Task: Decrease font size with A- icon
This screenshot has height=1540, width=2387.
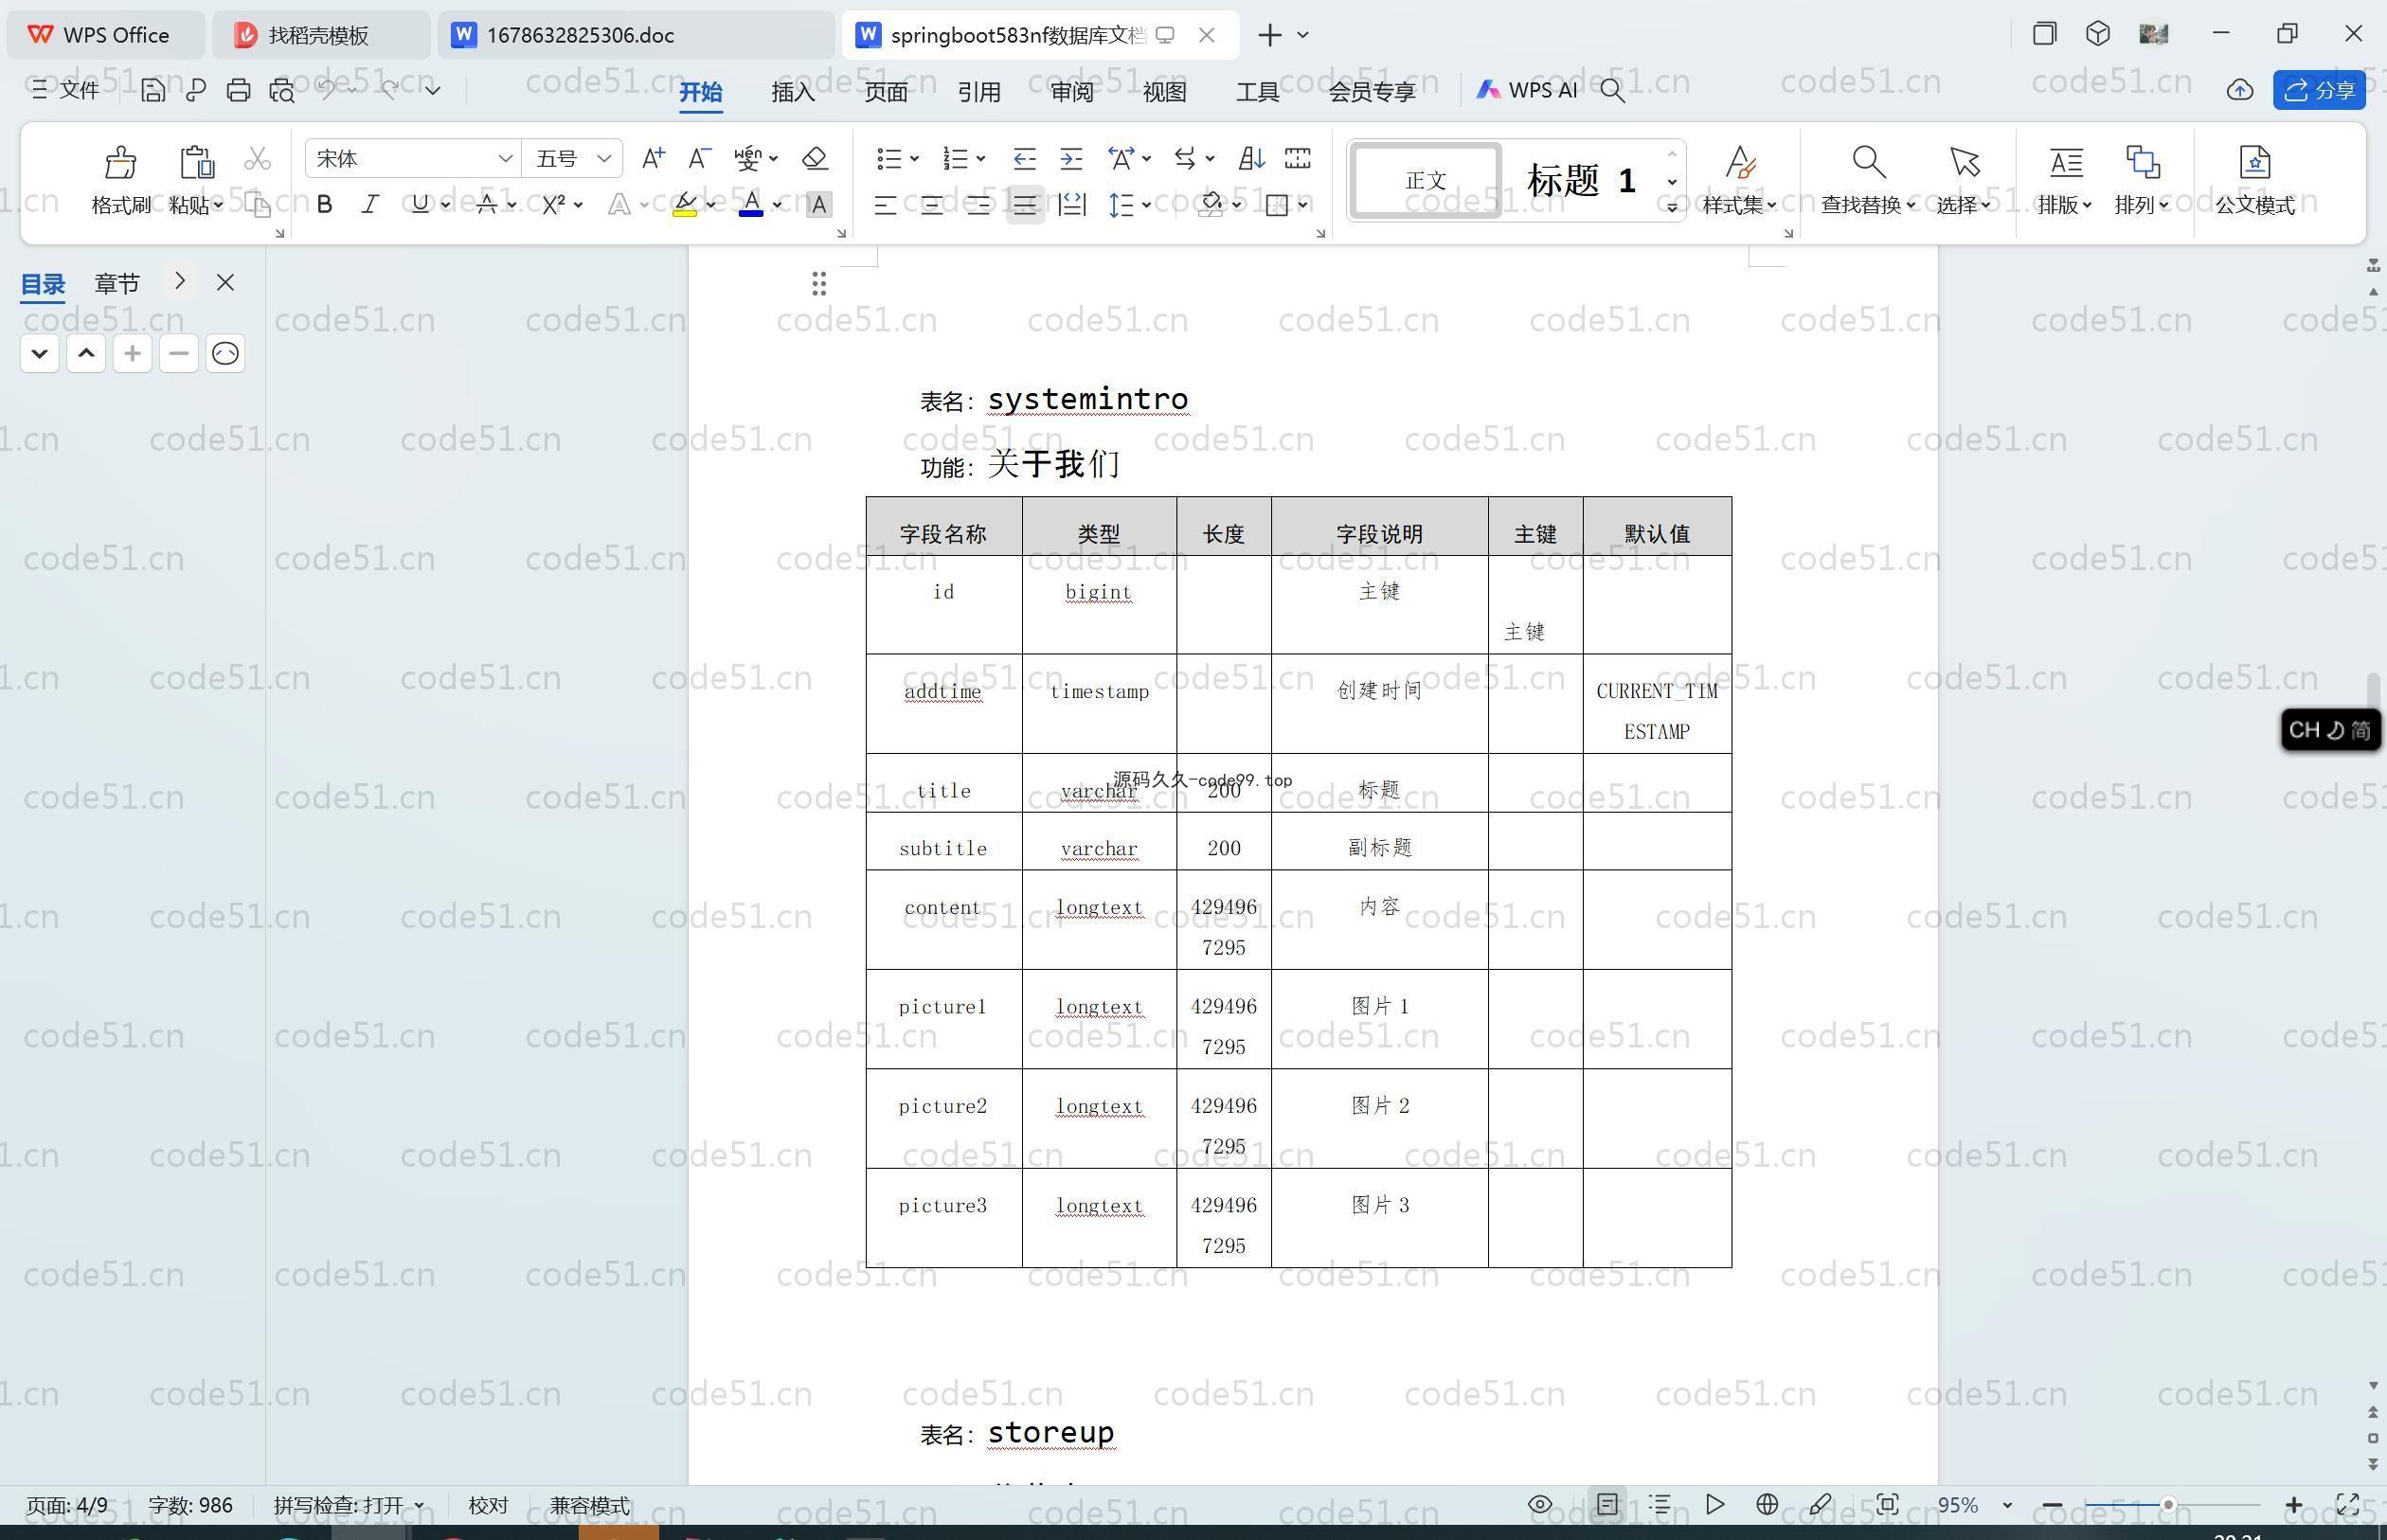Action: [699, 158]
